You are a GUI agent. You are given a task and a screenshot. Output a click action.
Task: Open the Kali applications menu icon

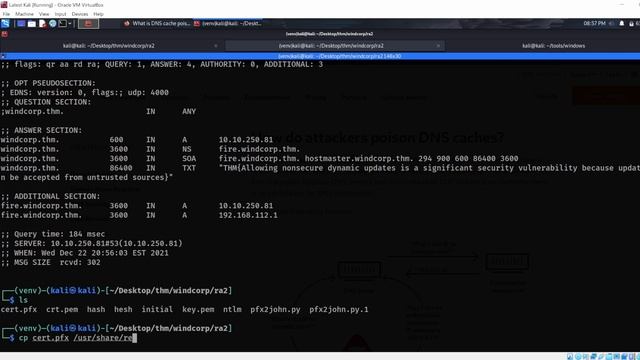coord(5,24)
